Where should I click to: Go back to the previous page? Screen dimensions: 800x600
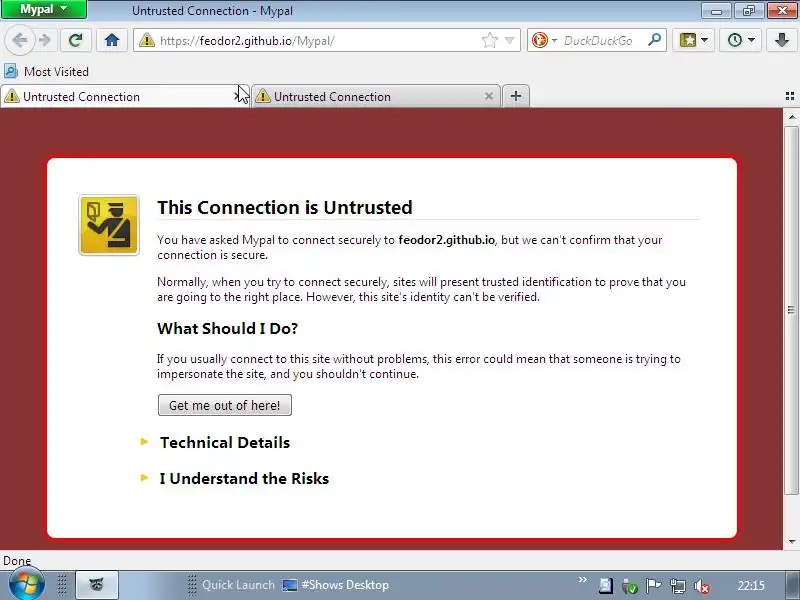pyautogui.click(x=19, y=40)
